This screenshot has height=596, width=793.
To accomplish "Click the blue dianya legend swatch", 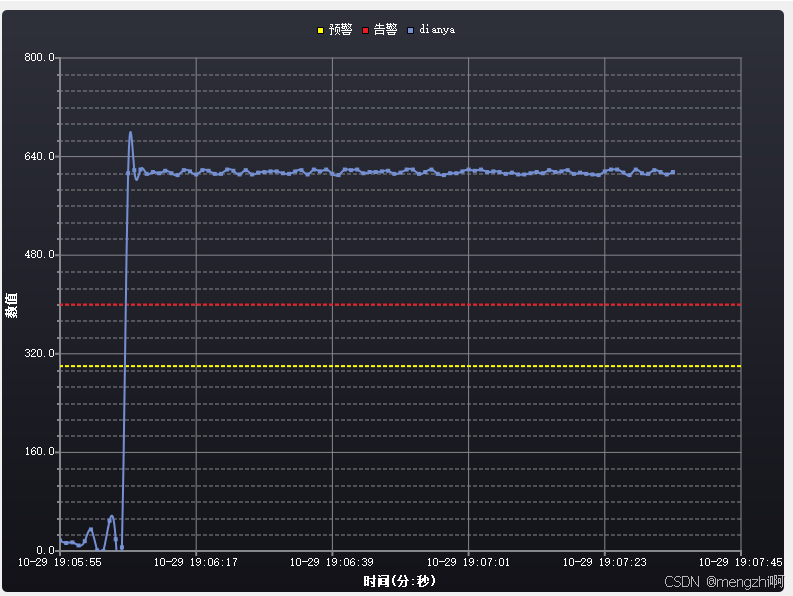I will [x=410, y=30].
